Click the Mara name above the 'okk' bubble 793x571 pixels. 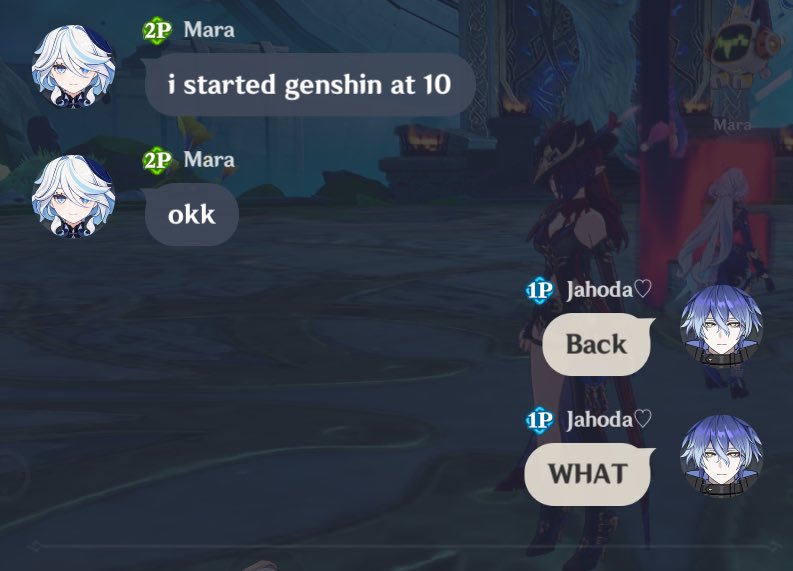pyautogui.click(x=209, y=160)
